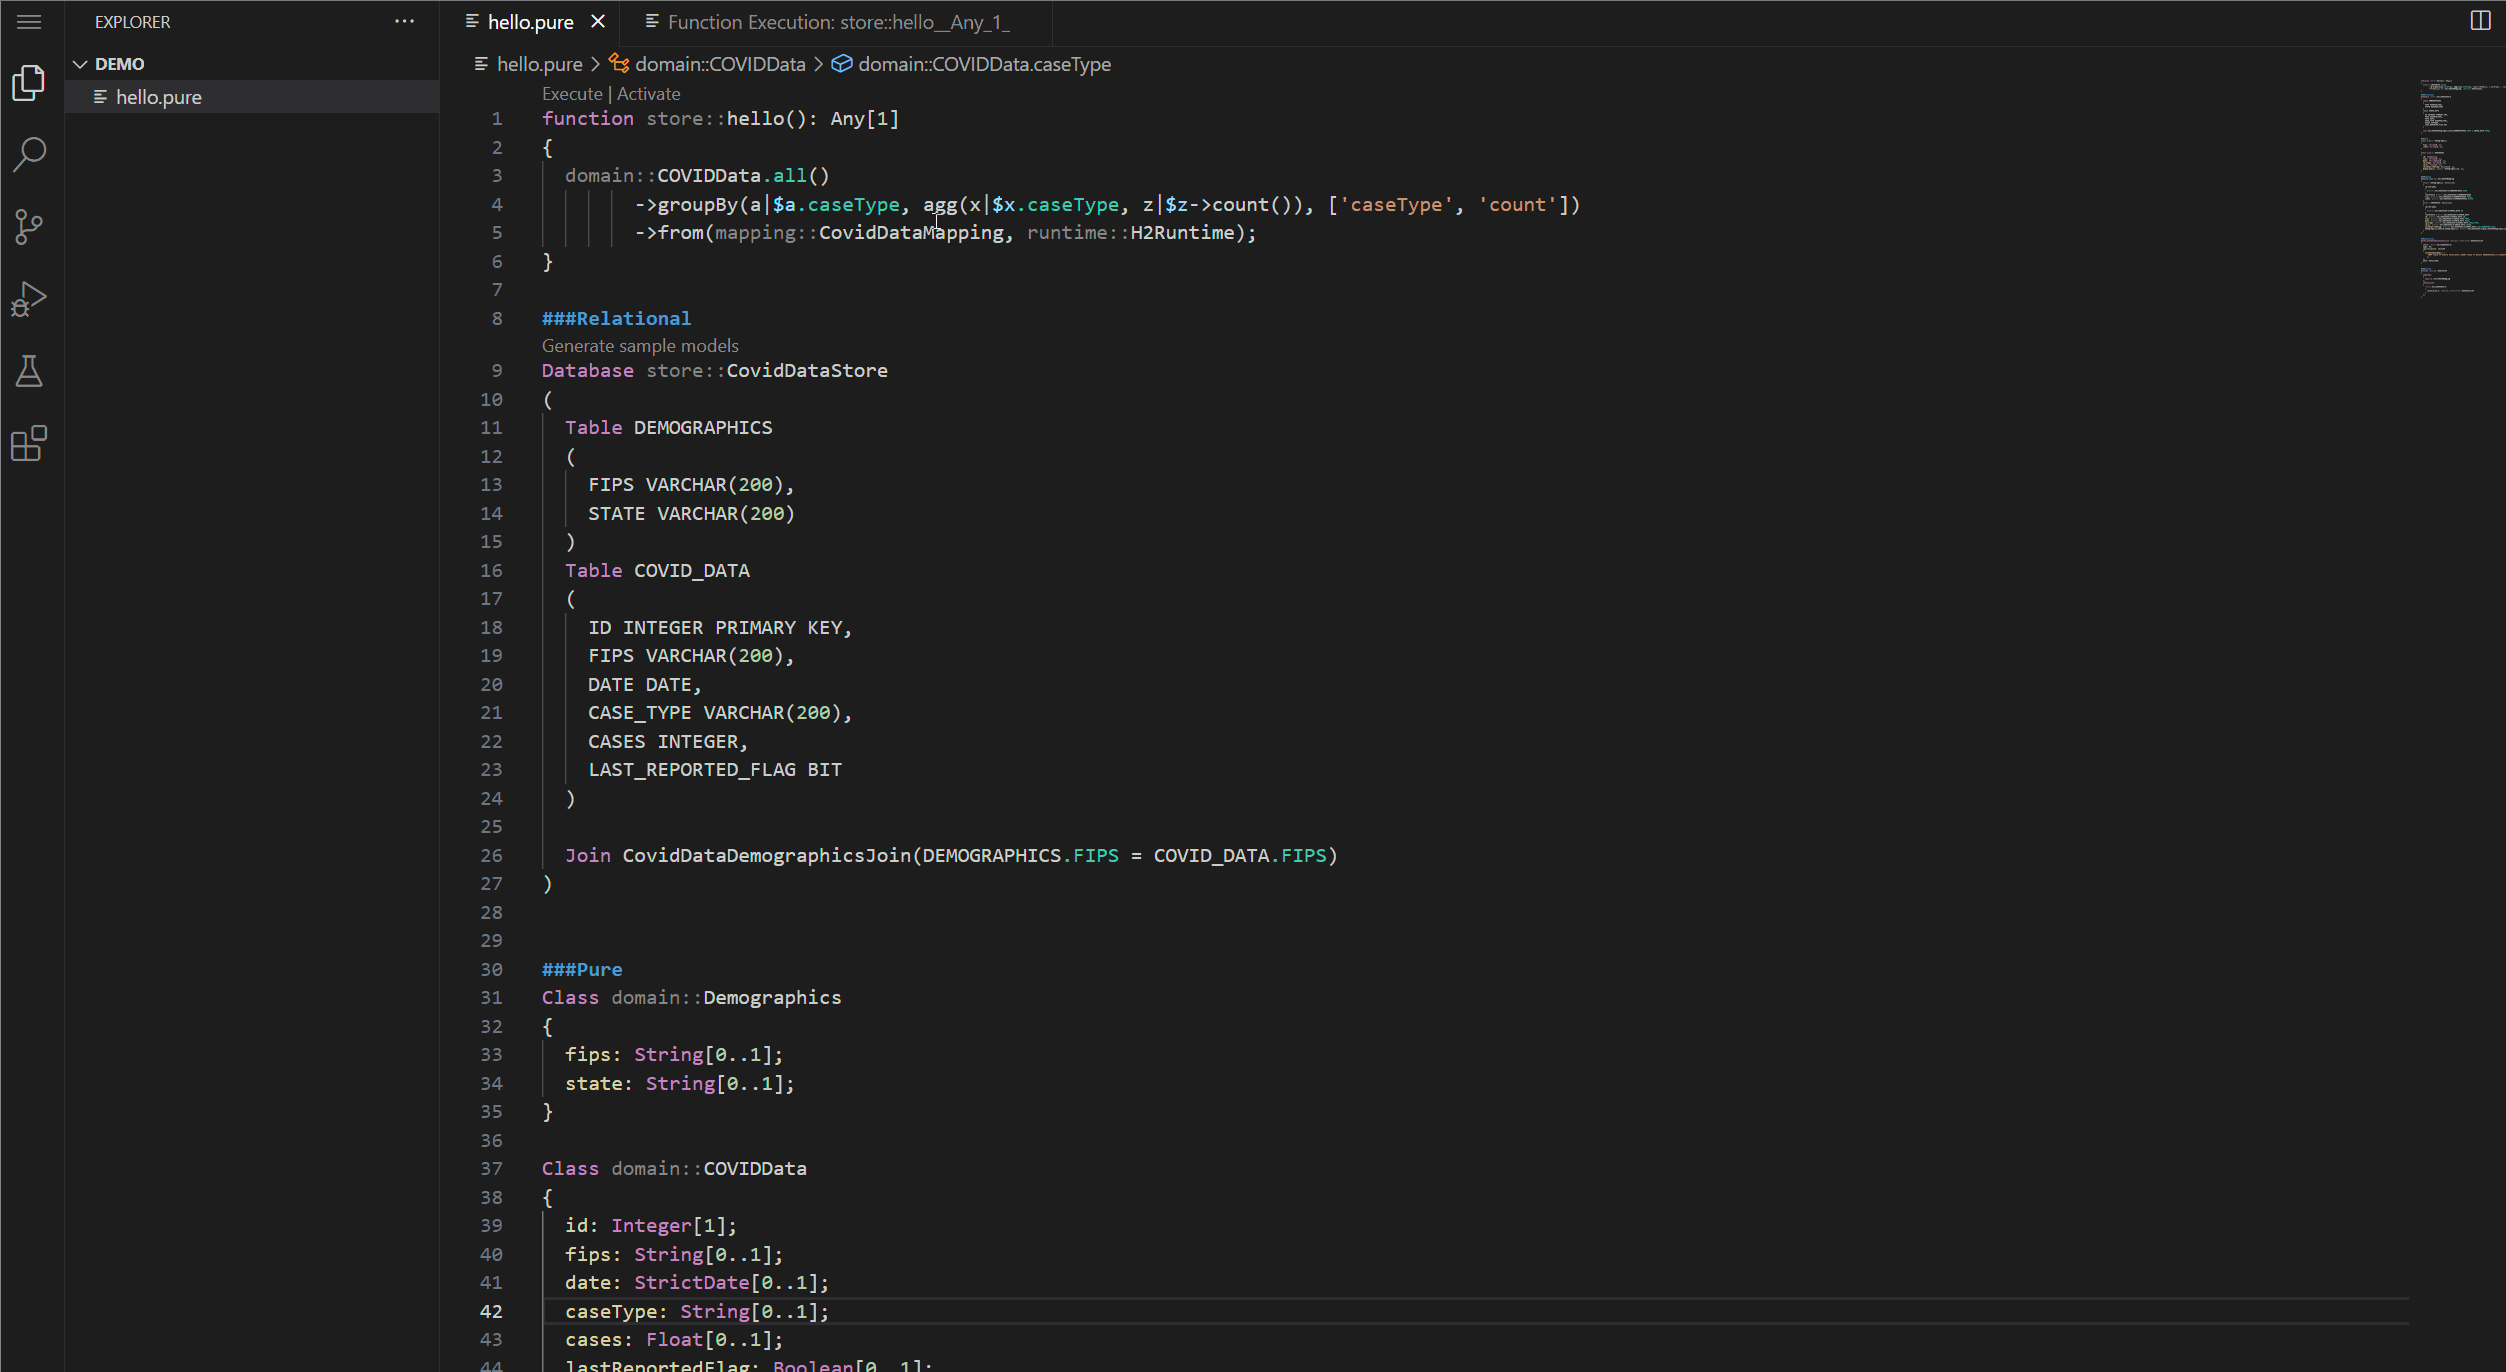Click the code minimap preview
The width and height of the screenshot is (2506, 1372).
click(x=2460, y=180)
